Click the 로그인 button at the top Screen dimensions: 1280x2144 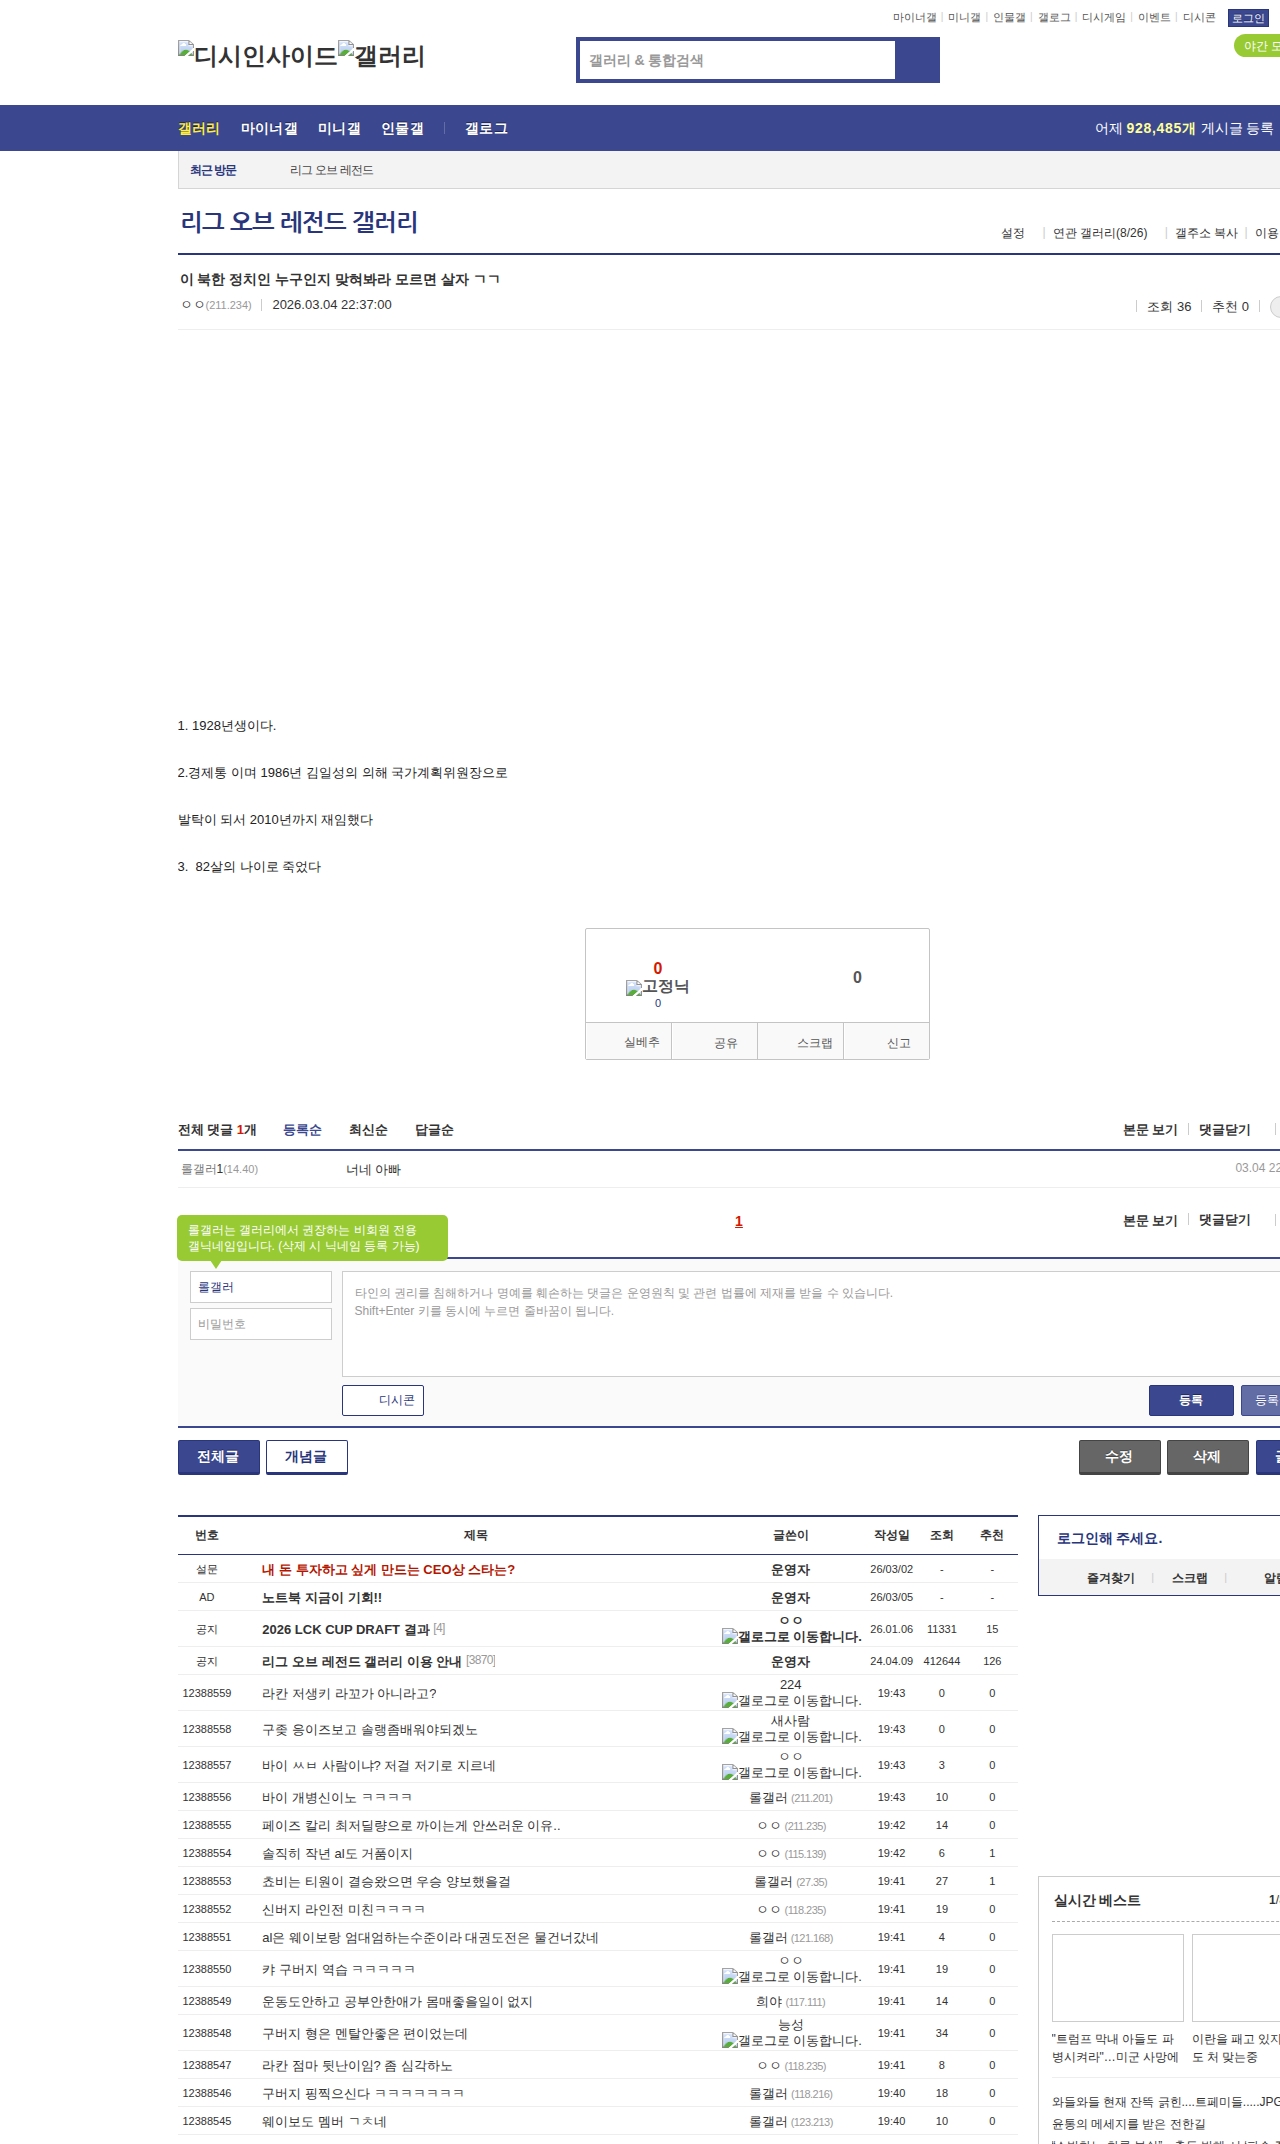1248,18
